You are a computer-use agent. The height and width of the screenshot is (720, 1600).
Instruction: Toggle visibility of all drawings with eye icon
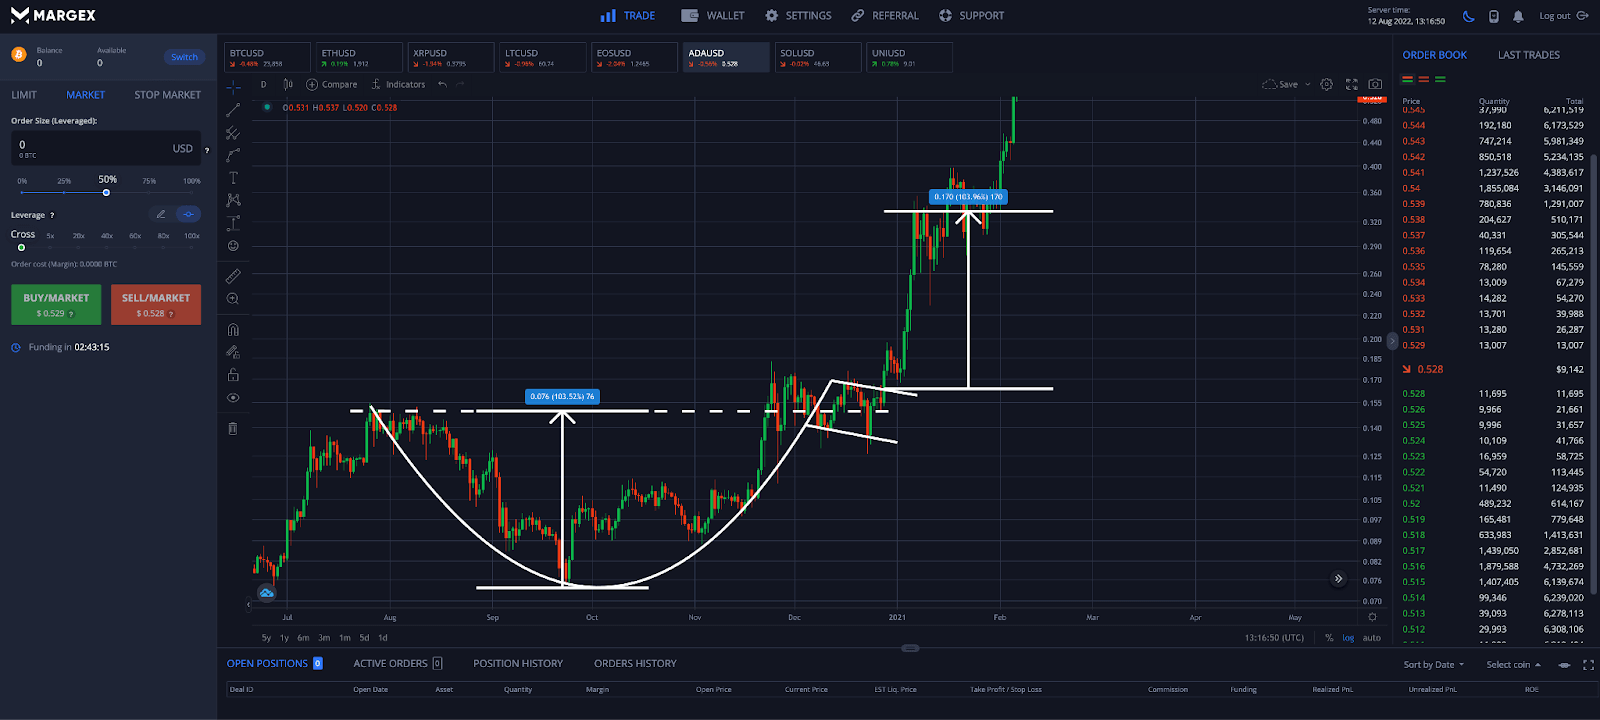coord(233,398)
